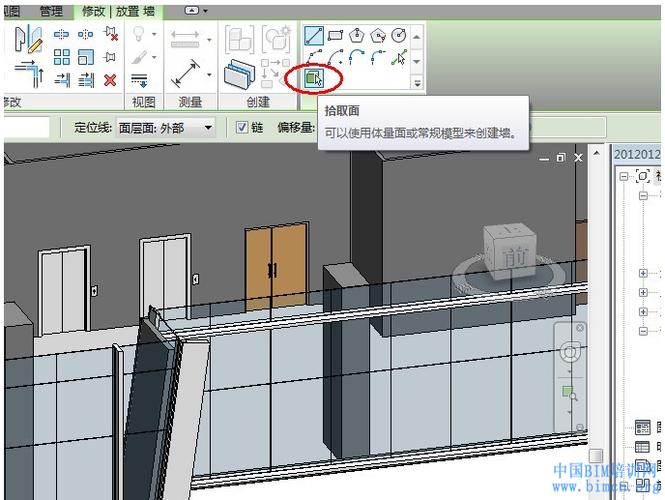665x500 pixels.
Task: Click the red X Delete tool
Action: pyautogui.click(x=110, y=80)
